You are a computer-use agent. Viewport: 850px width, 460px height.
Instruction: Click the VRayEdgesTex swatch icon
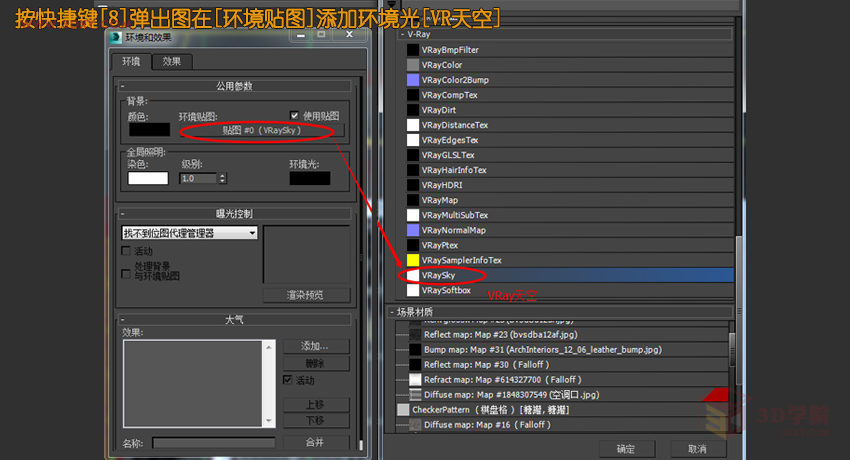coord(413,140)
